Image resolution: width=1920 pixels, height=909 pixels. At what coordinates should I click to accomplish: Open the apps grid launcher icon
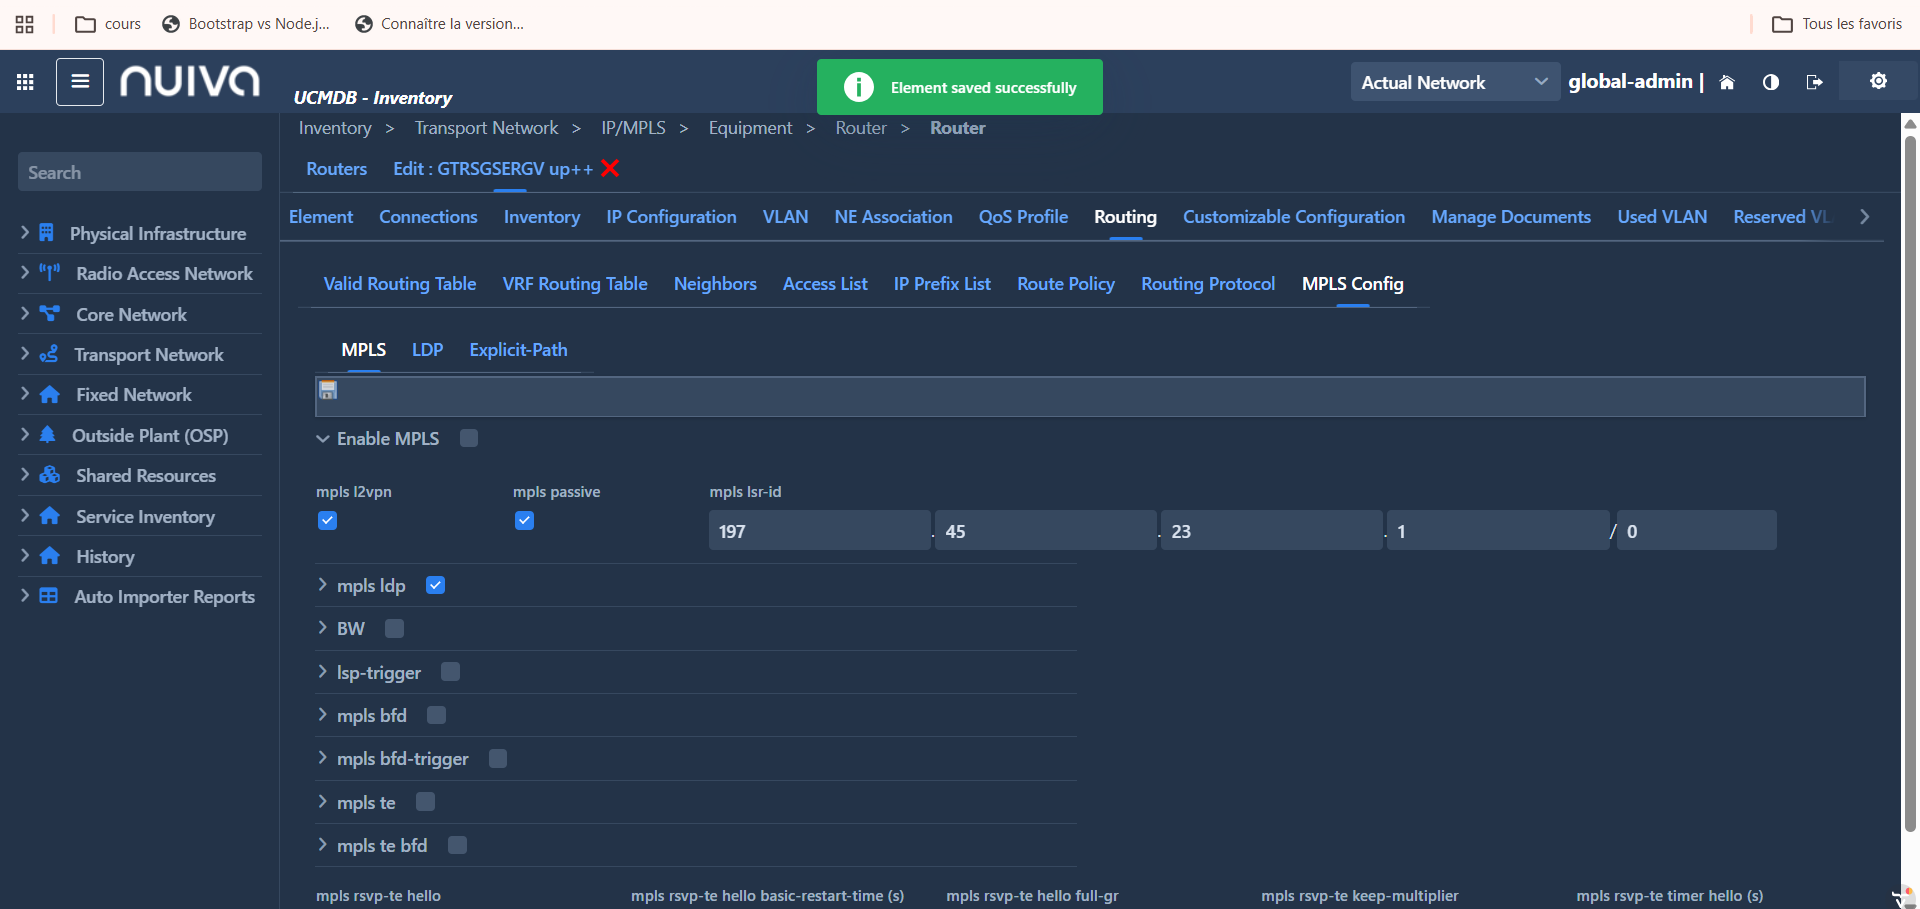[x=25, y=82]
